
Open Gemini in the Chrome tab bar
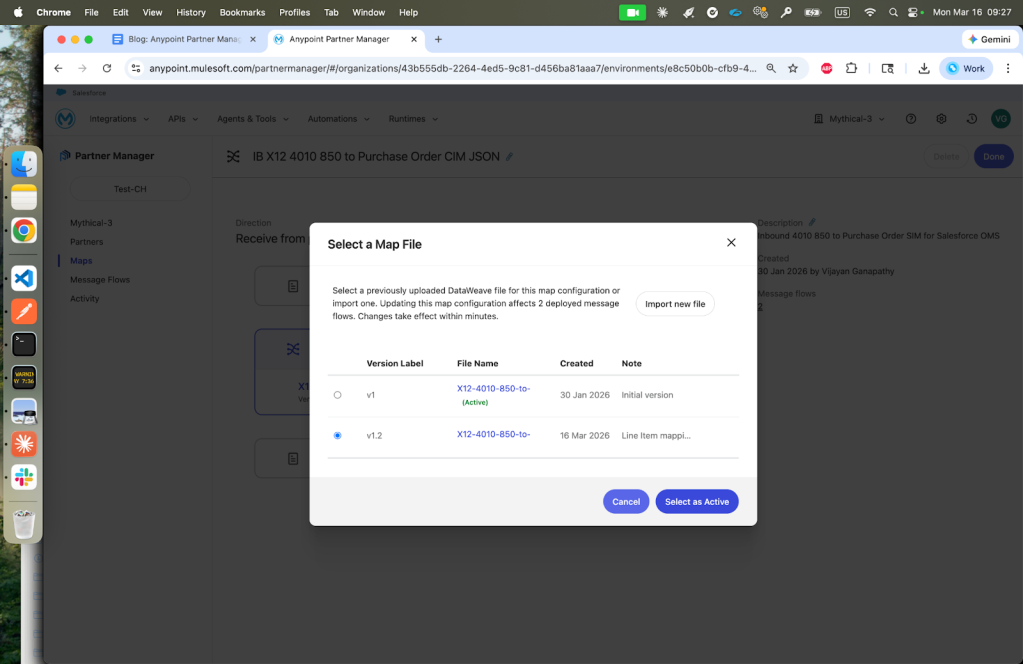tap(990, 39)
